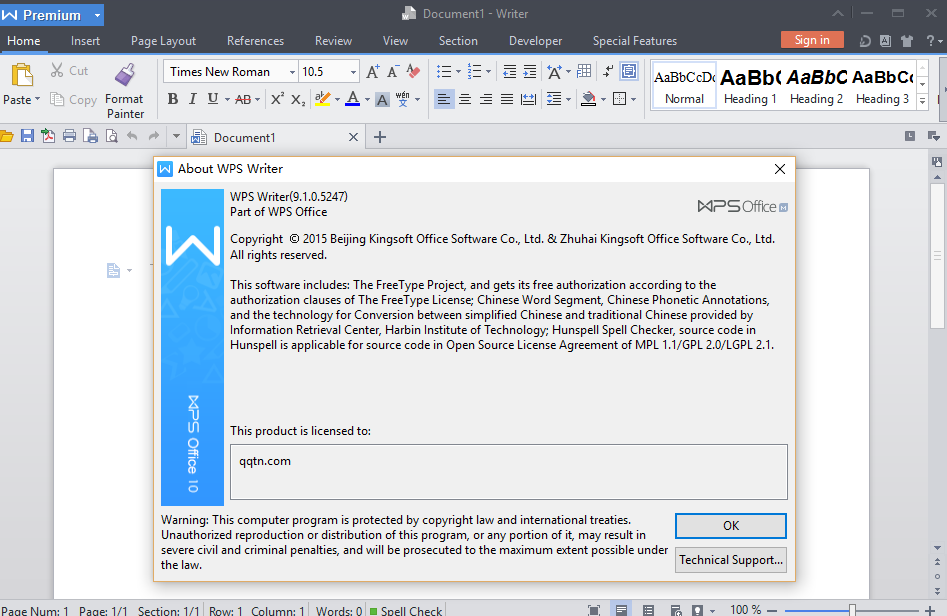Open the Page Layout tab
Screen dimensions: 947x616
[x=163, y=41]
